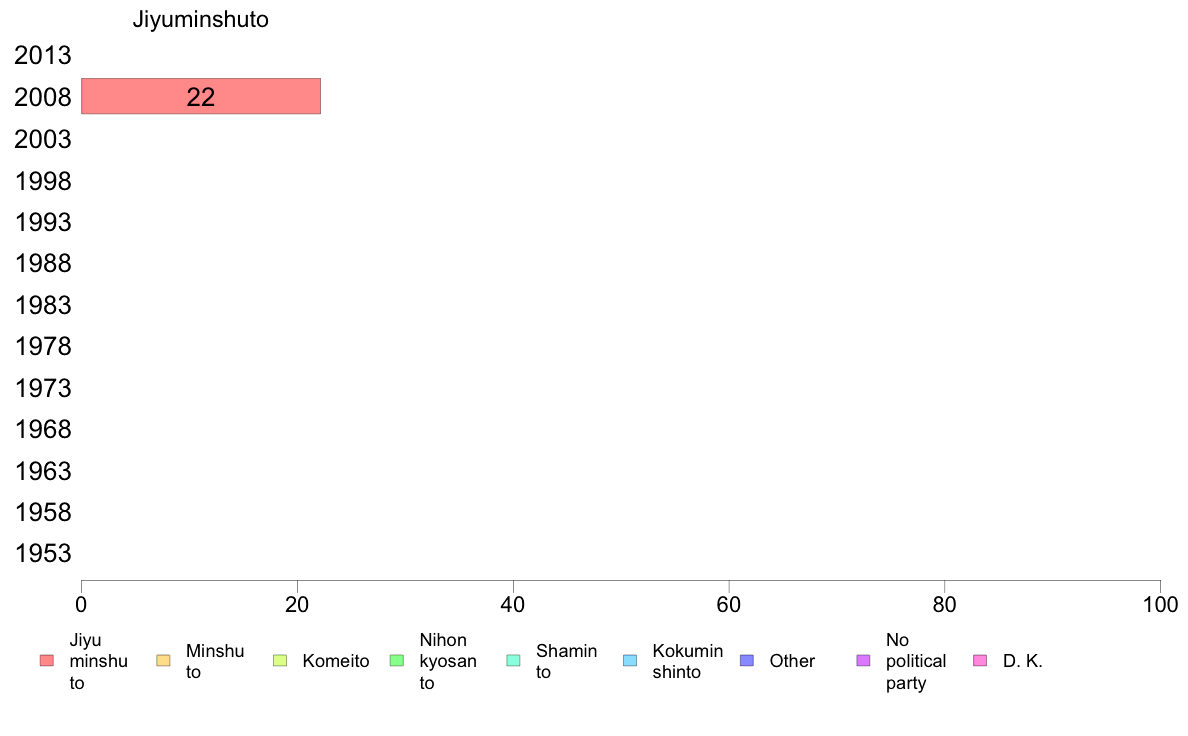Click the Nihon kyosanto green legend swatch
The width and height of the screenshot is (1188, 736).
(x=396, y=661)
